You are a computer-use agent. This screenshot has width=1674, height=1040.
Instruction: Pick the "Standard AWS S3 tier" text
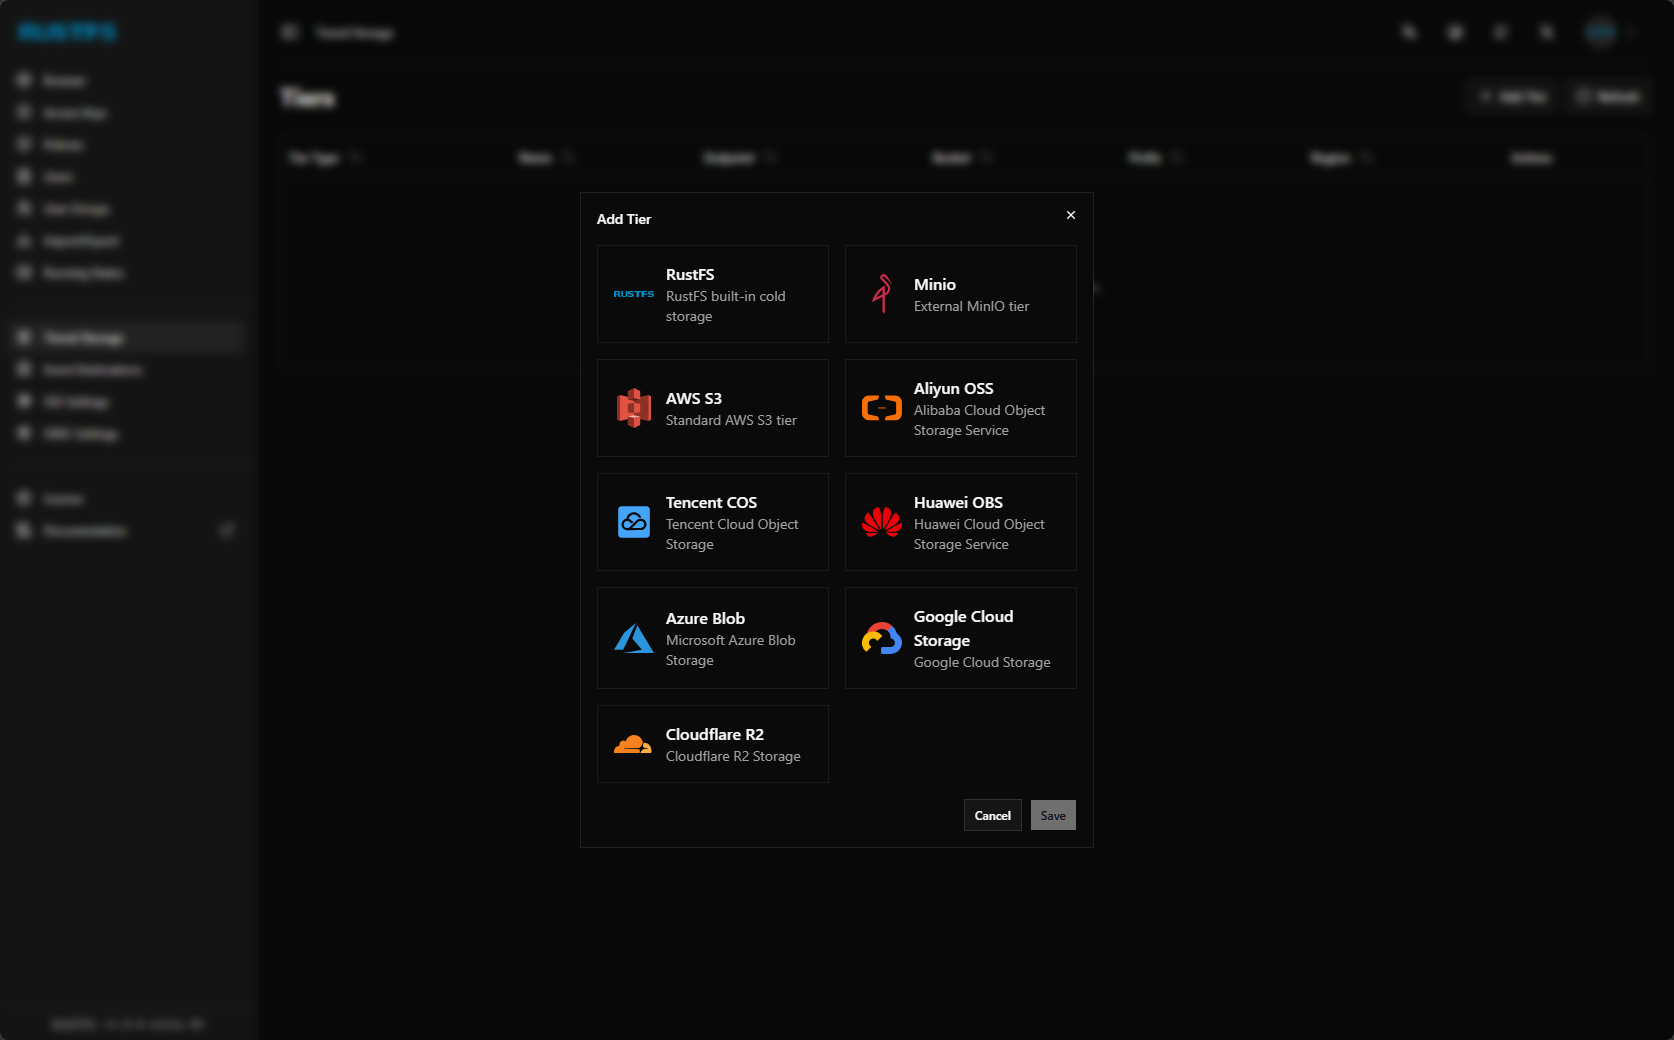coord(731,420)
